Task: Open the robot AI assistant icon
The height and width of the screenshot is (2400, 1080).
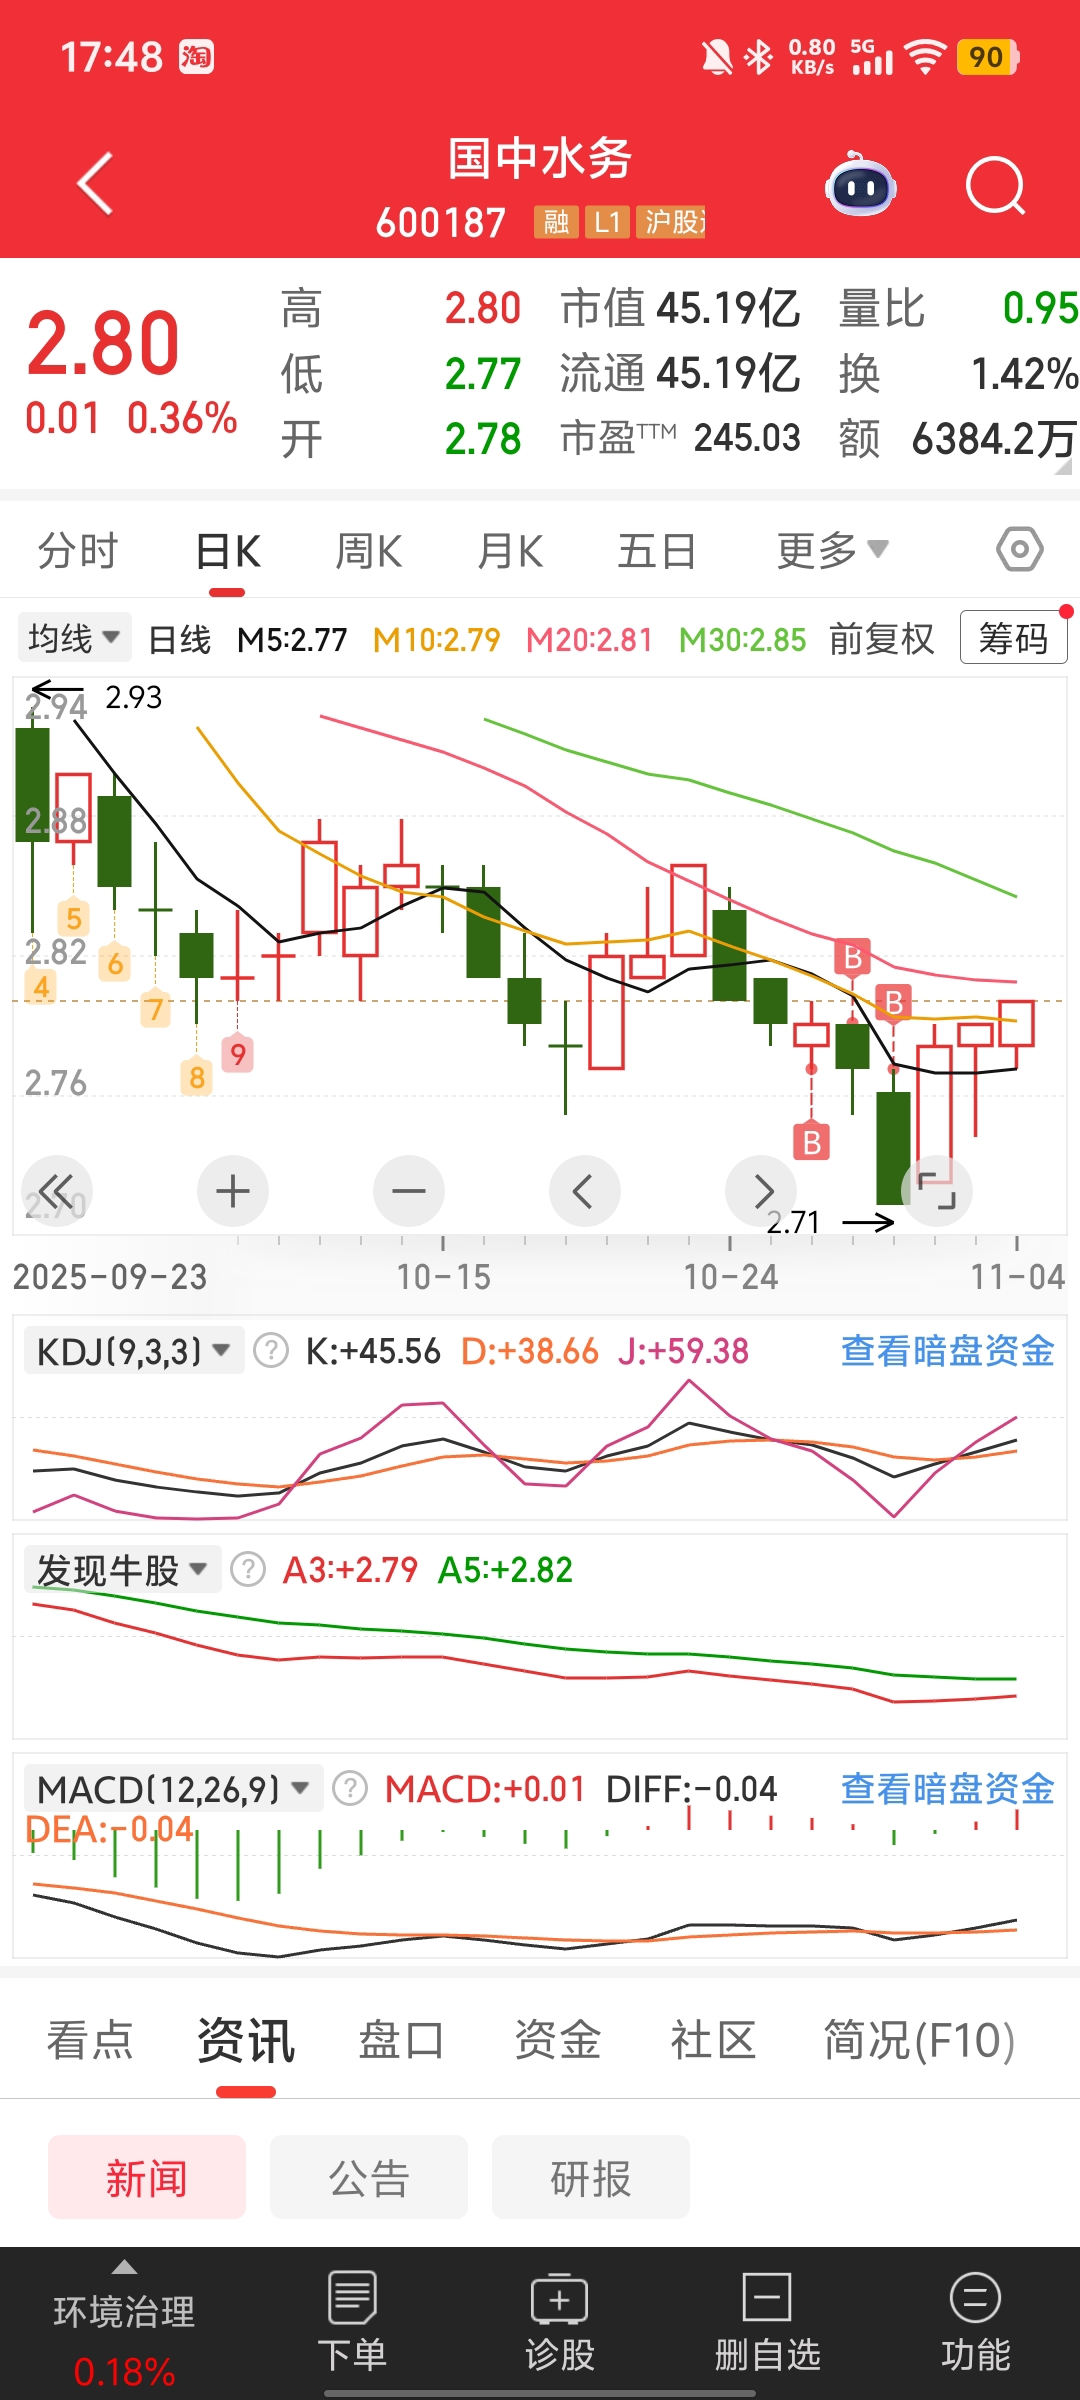Action: [x=860, y=186]
